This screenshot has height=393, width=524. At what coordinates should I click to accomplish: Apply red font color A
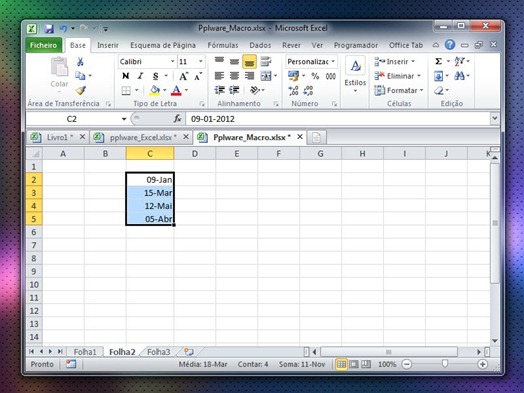tap(176, 90)
